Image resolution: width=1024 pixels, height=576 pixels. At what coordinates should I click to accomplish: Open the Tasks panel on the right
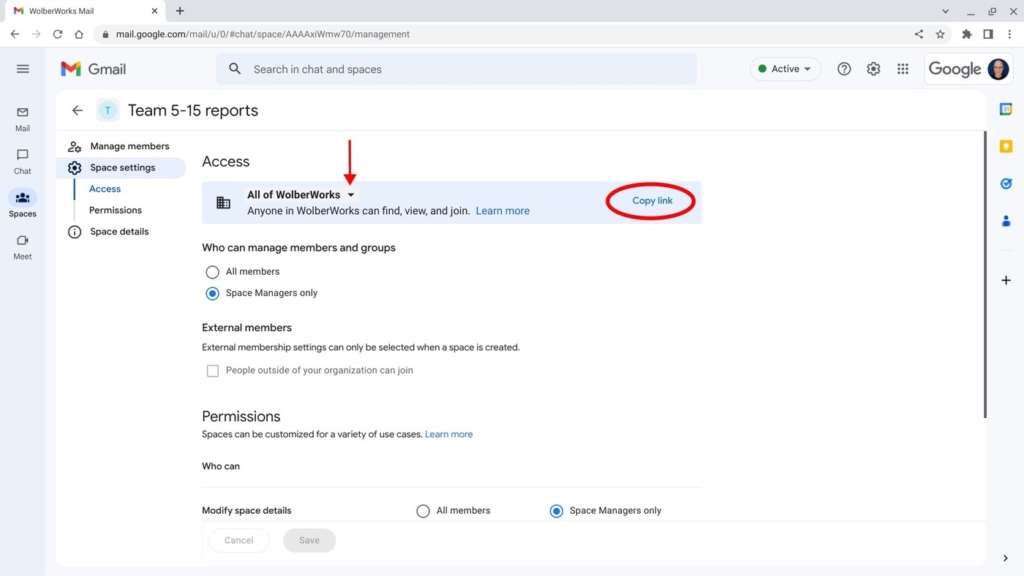click(1006, 184)
